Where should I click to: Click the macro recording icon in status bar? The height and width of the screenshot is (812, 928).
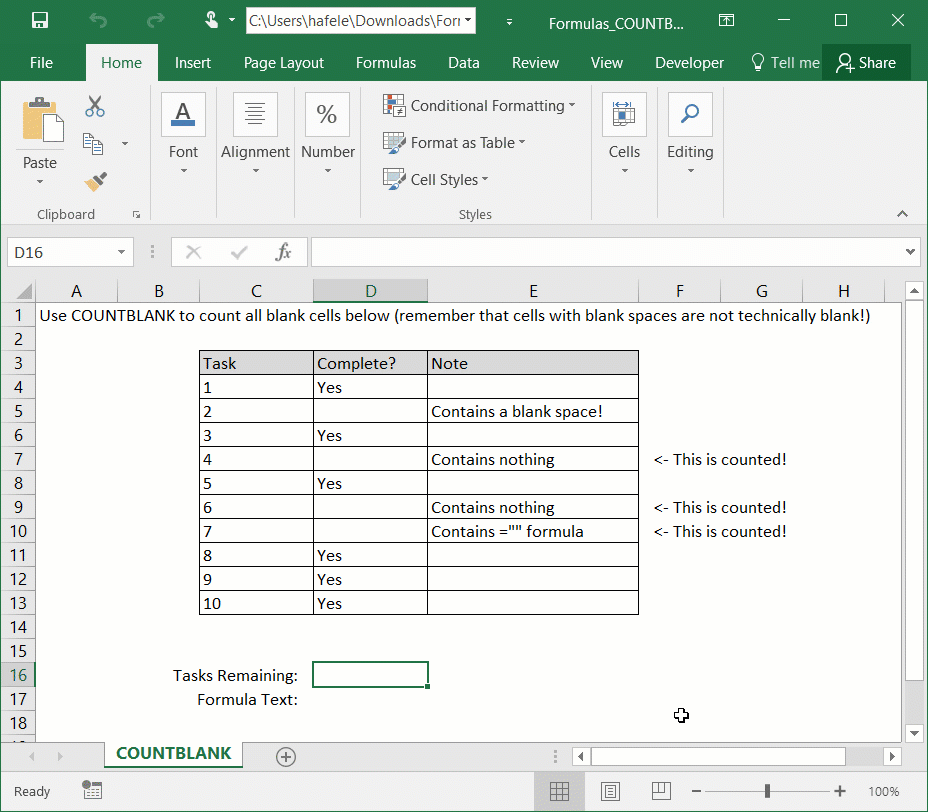coord(92,790)
